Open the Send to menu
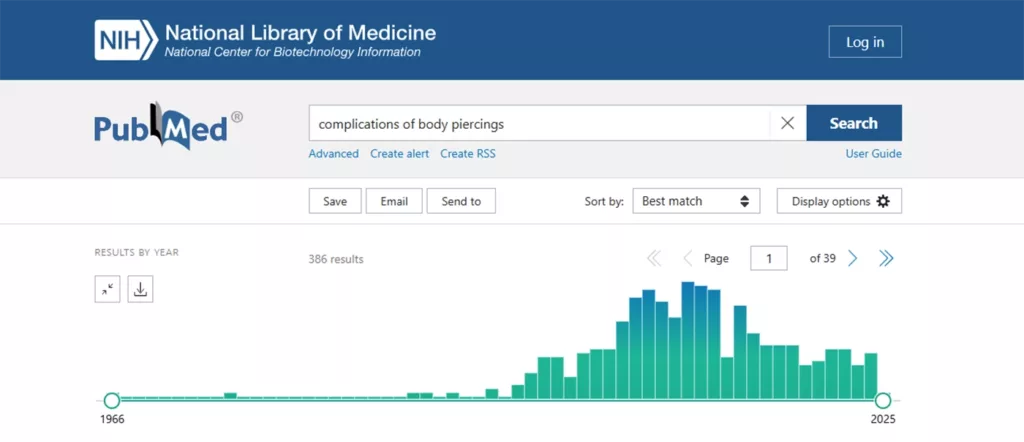Image resolution: width=1024 pixels, height=442 pixels. pyautogui.click(x=461, y=201)
